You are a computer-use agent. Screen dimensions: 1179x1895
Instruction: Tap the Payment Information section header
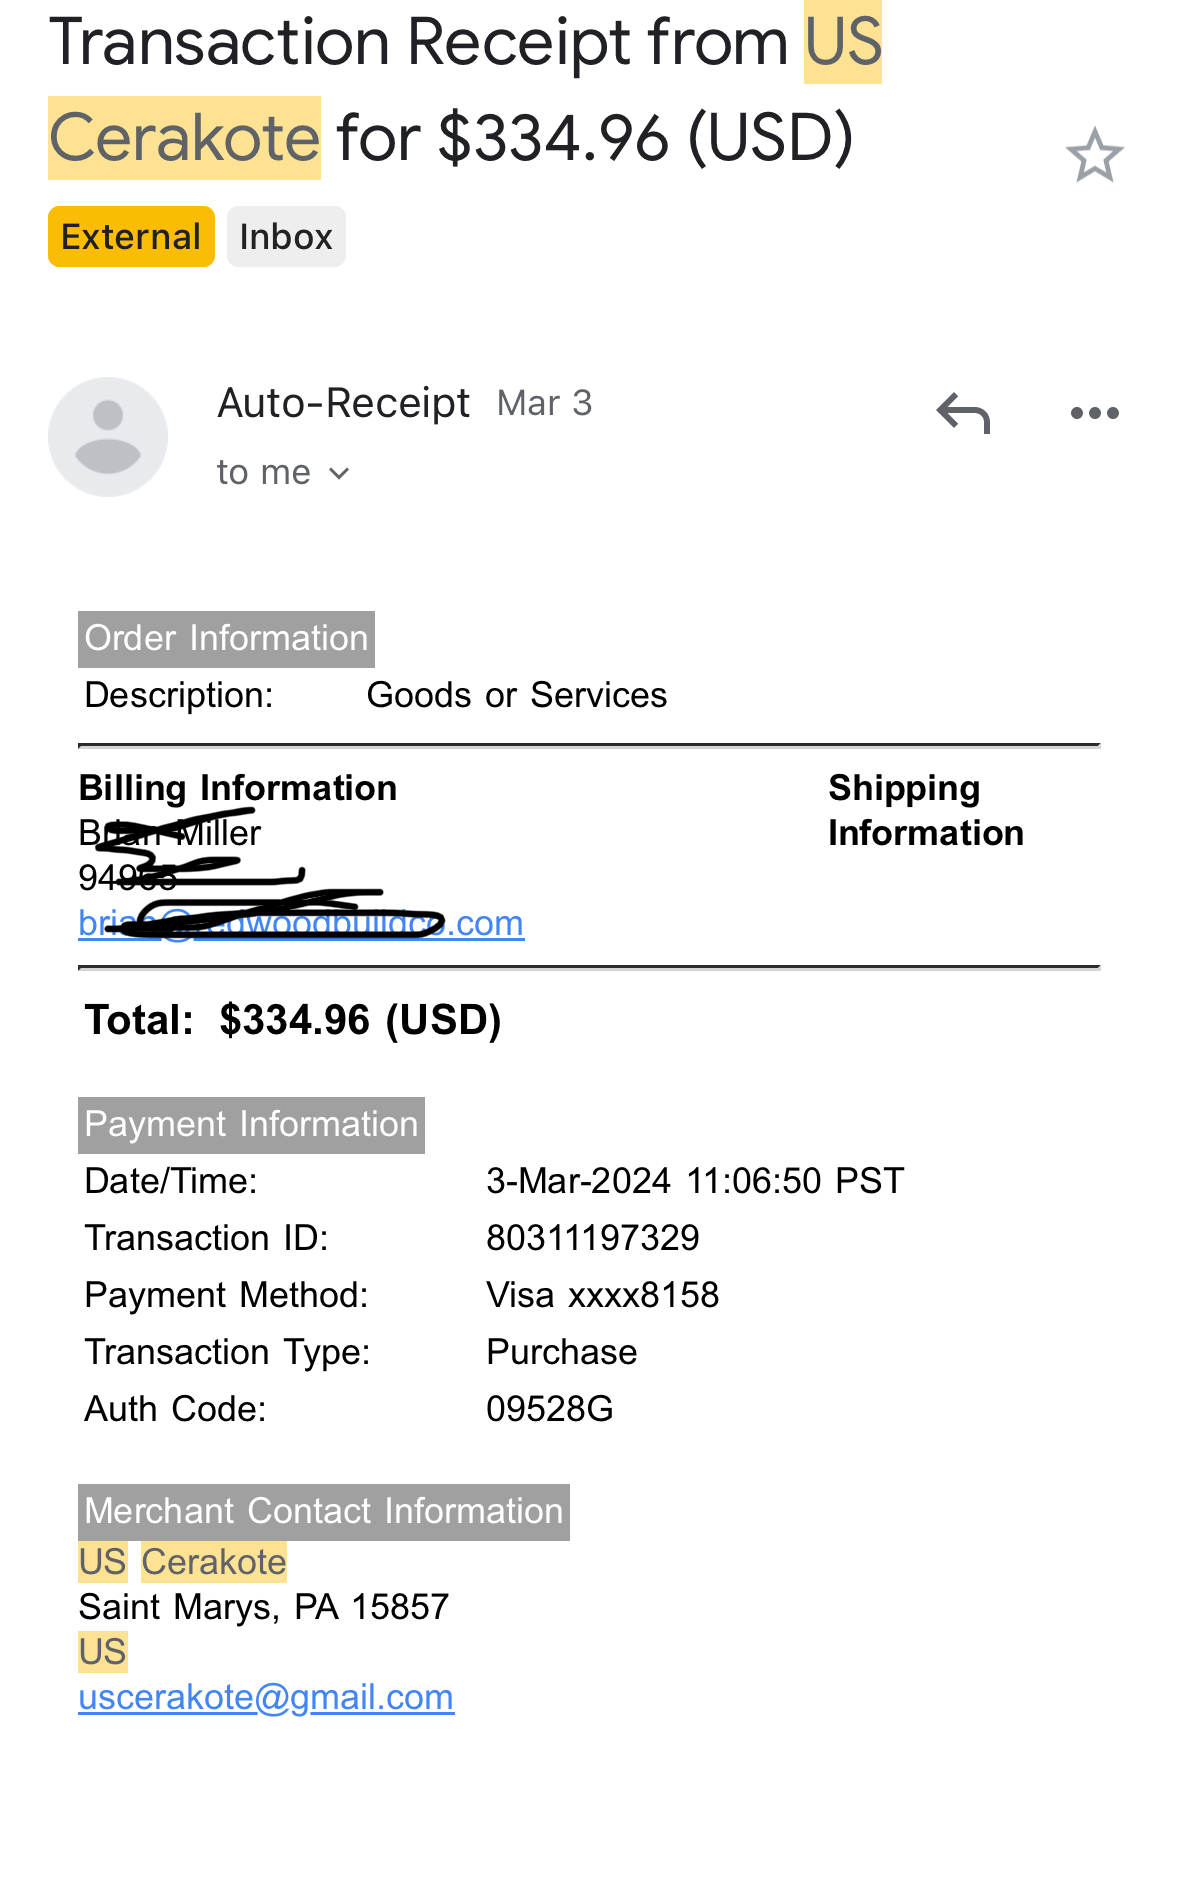point(251,1124)
